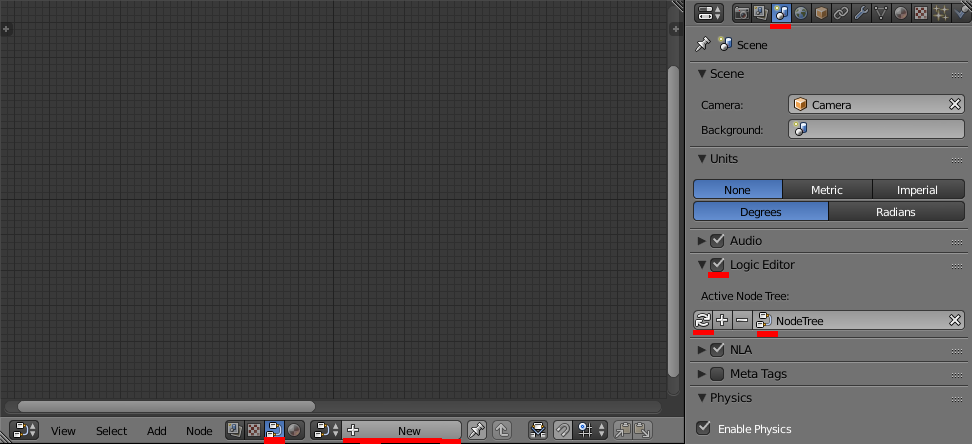Select the Texture checkerboard properties tab
Screen dimensions: 972x444
click(921, 12)
